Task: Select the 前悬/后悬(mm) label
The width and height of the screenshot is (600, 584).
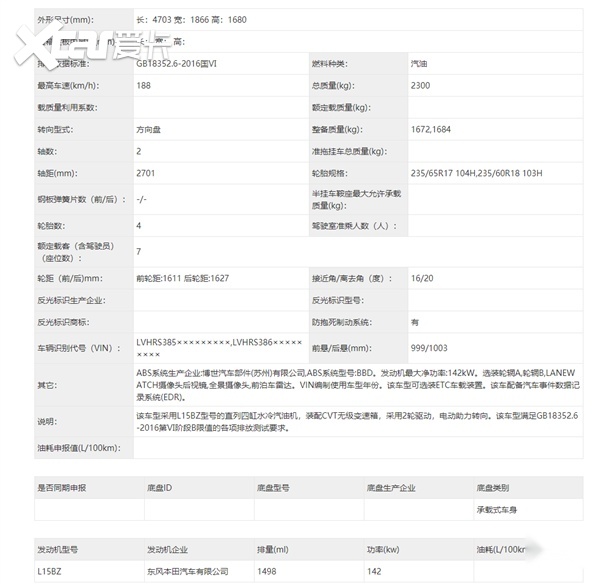Action: (341, 348)
